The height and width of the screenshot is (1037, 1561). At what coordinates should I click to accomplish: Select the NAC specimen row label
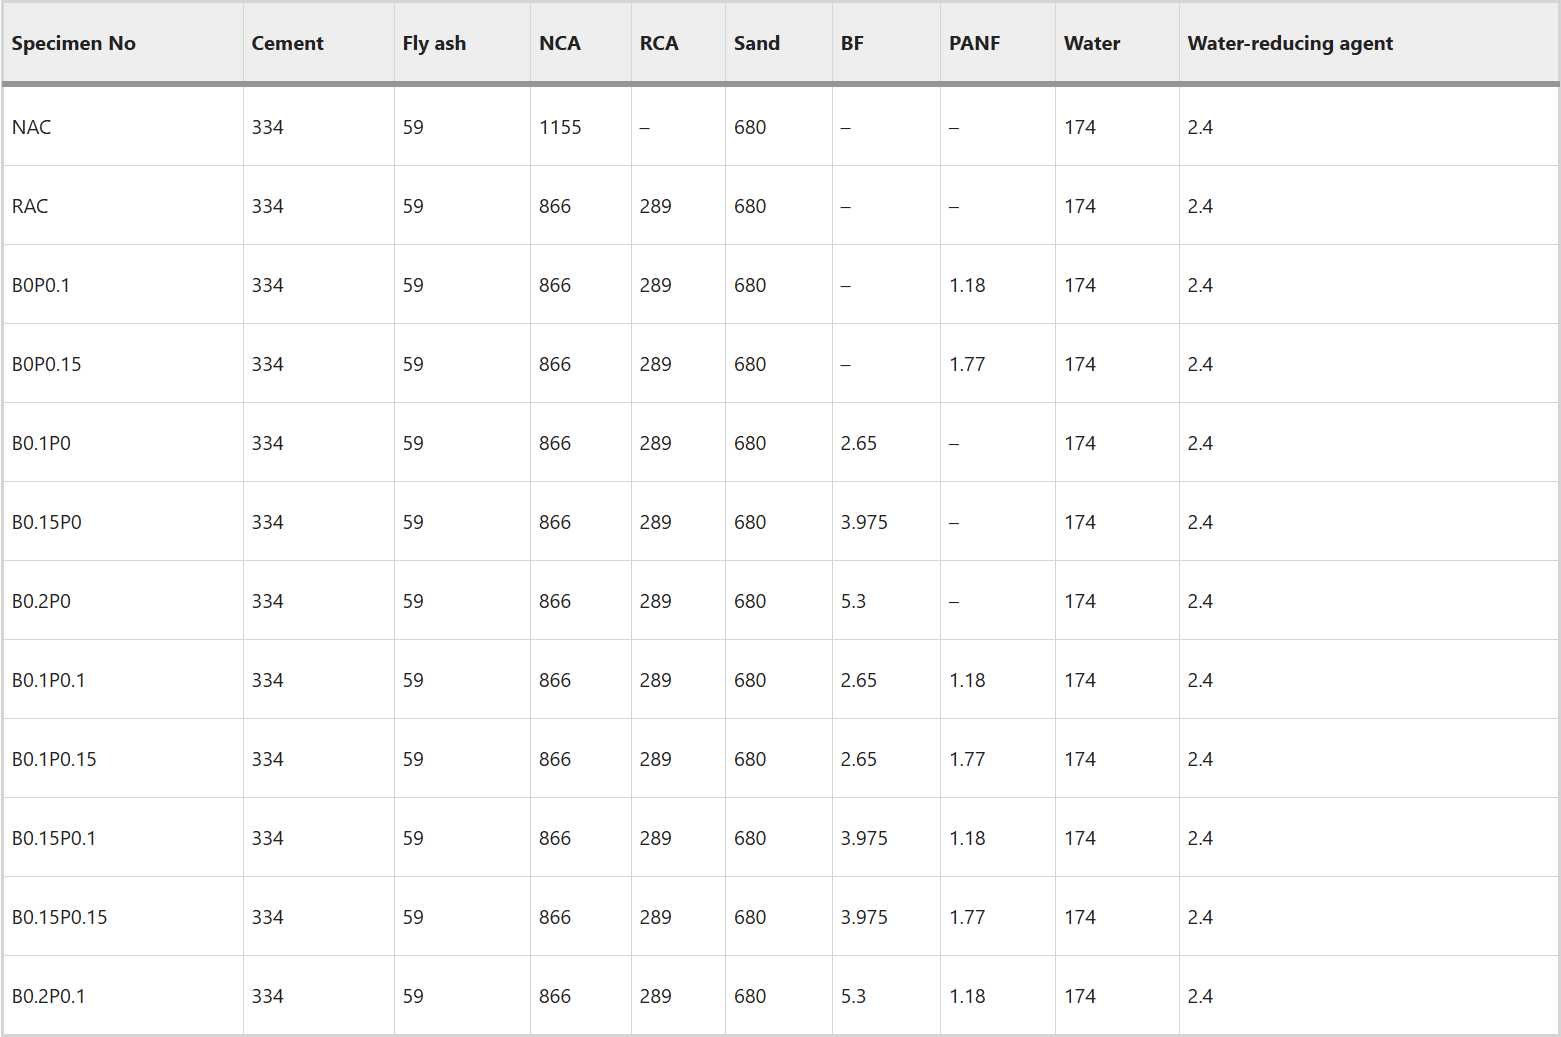click(32, 127)
